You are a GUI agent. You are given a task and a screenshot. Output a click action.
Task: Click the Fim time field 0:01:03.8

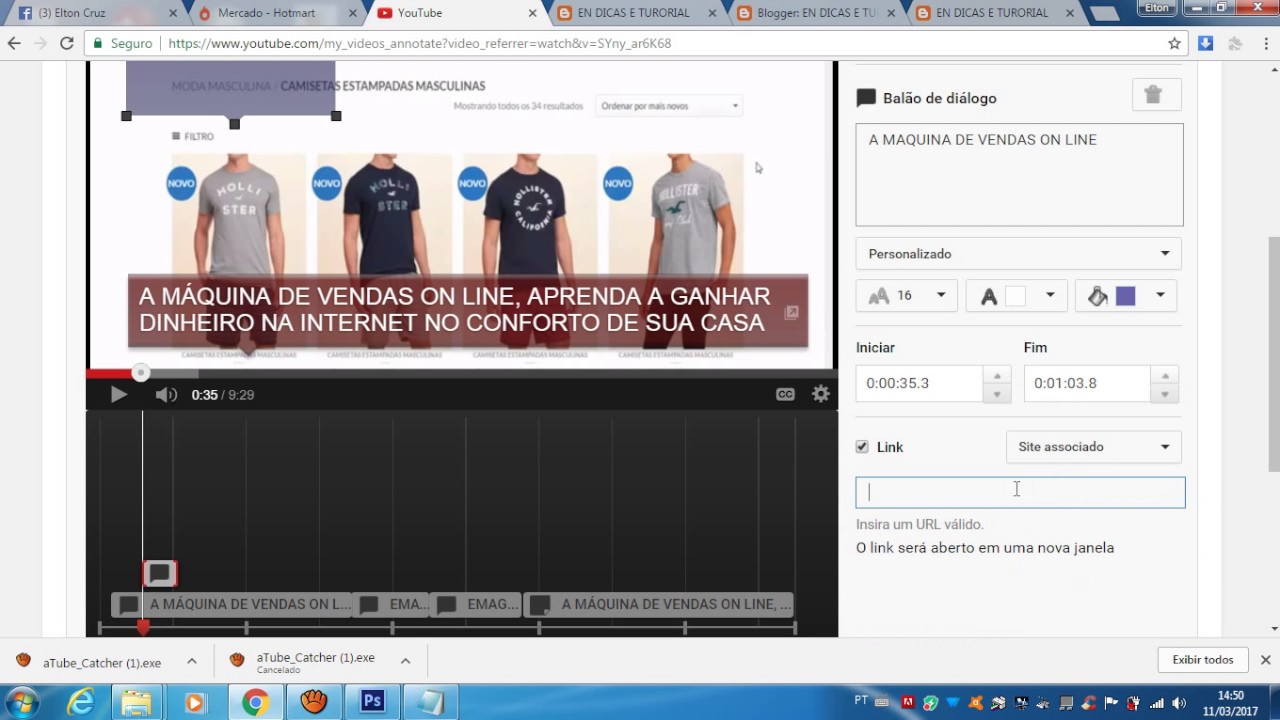pyautogui.click(x=1086, y=383)
